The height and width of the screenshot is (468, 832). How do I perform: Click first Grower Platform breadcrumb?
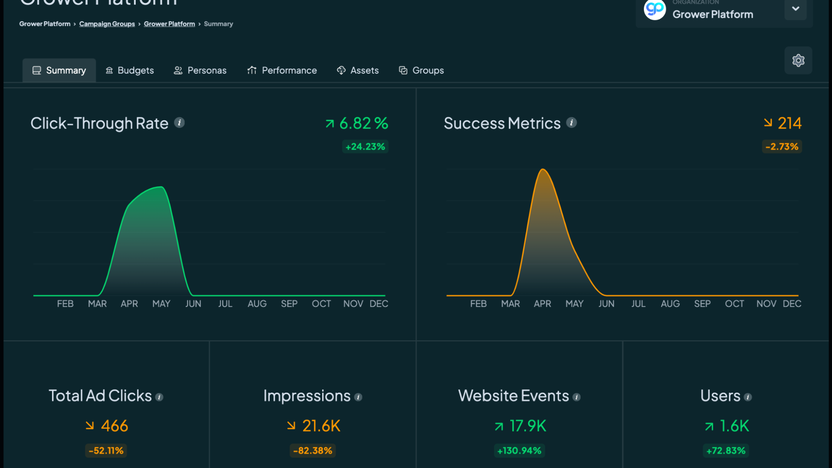coord(45,24)
